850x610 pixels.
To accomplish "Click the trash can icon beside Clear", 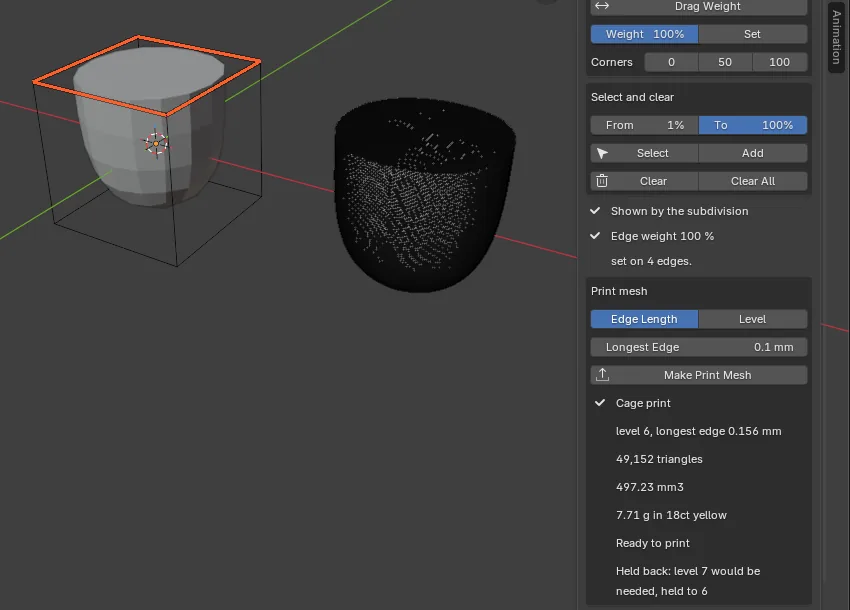I will click(x=602, y=181).
